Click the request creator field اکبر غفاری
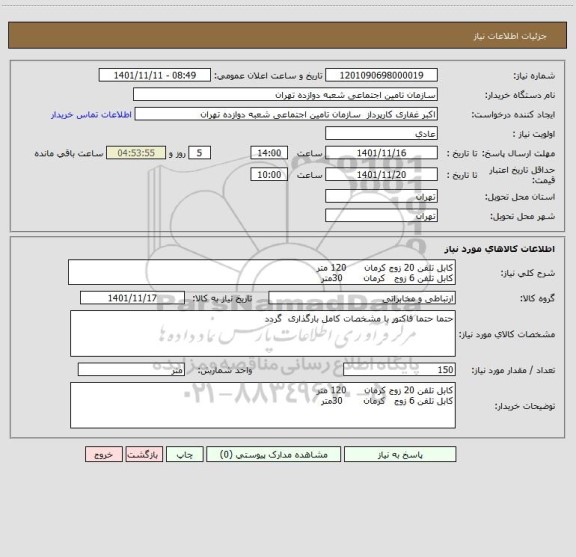This screenshot has height=557, width=576. point(286,114)
